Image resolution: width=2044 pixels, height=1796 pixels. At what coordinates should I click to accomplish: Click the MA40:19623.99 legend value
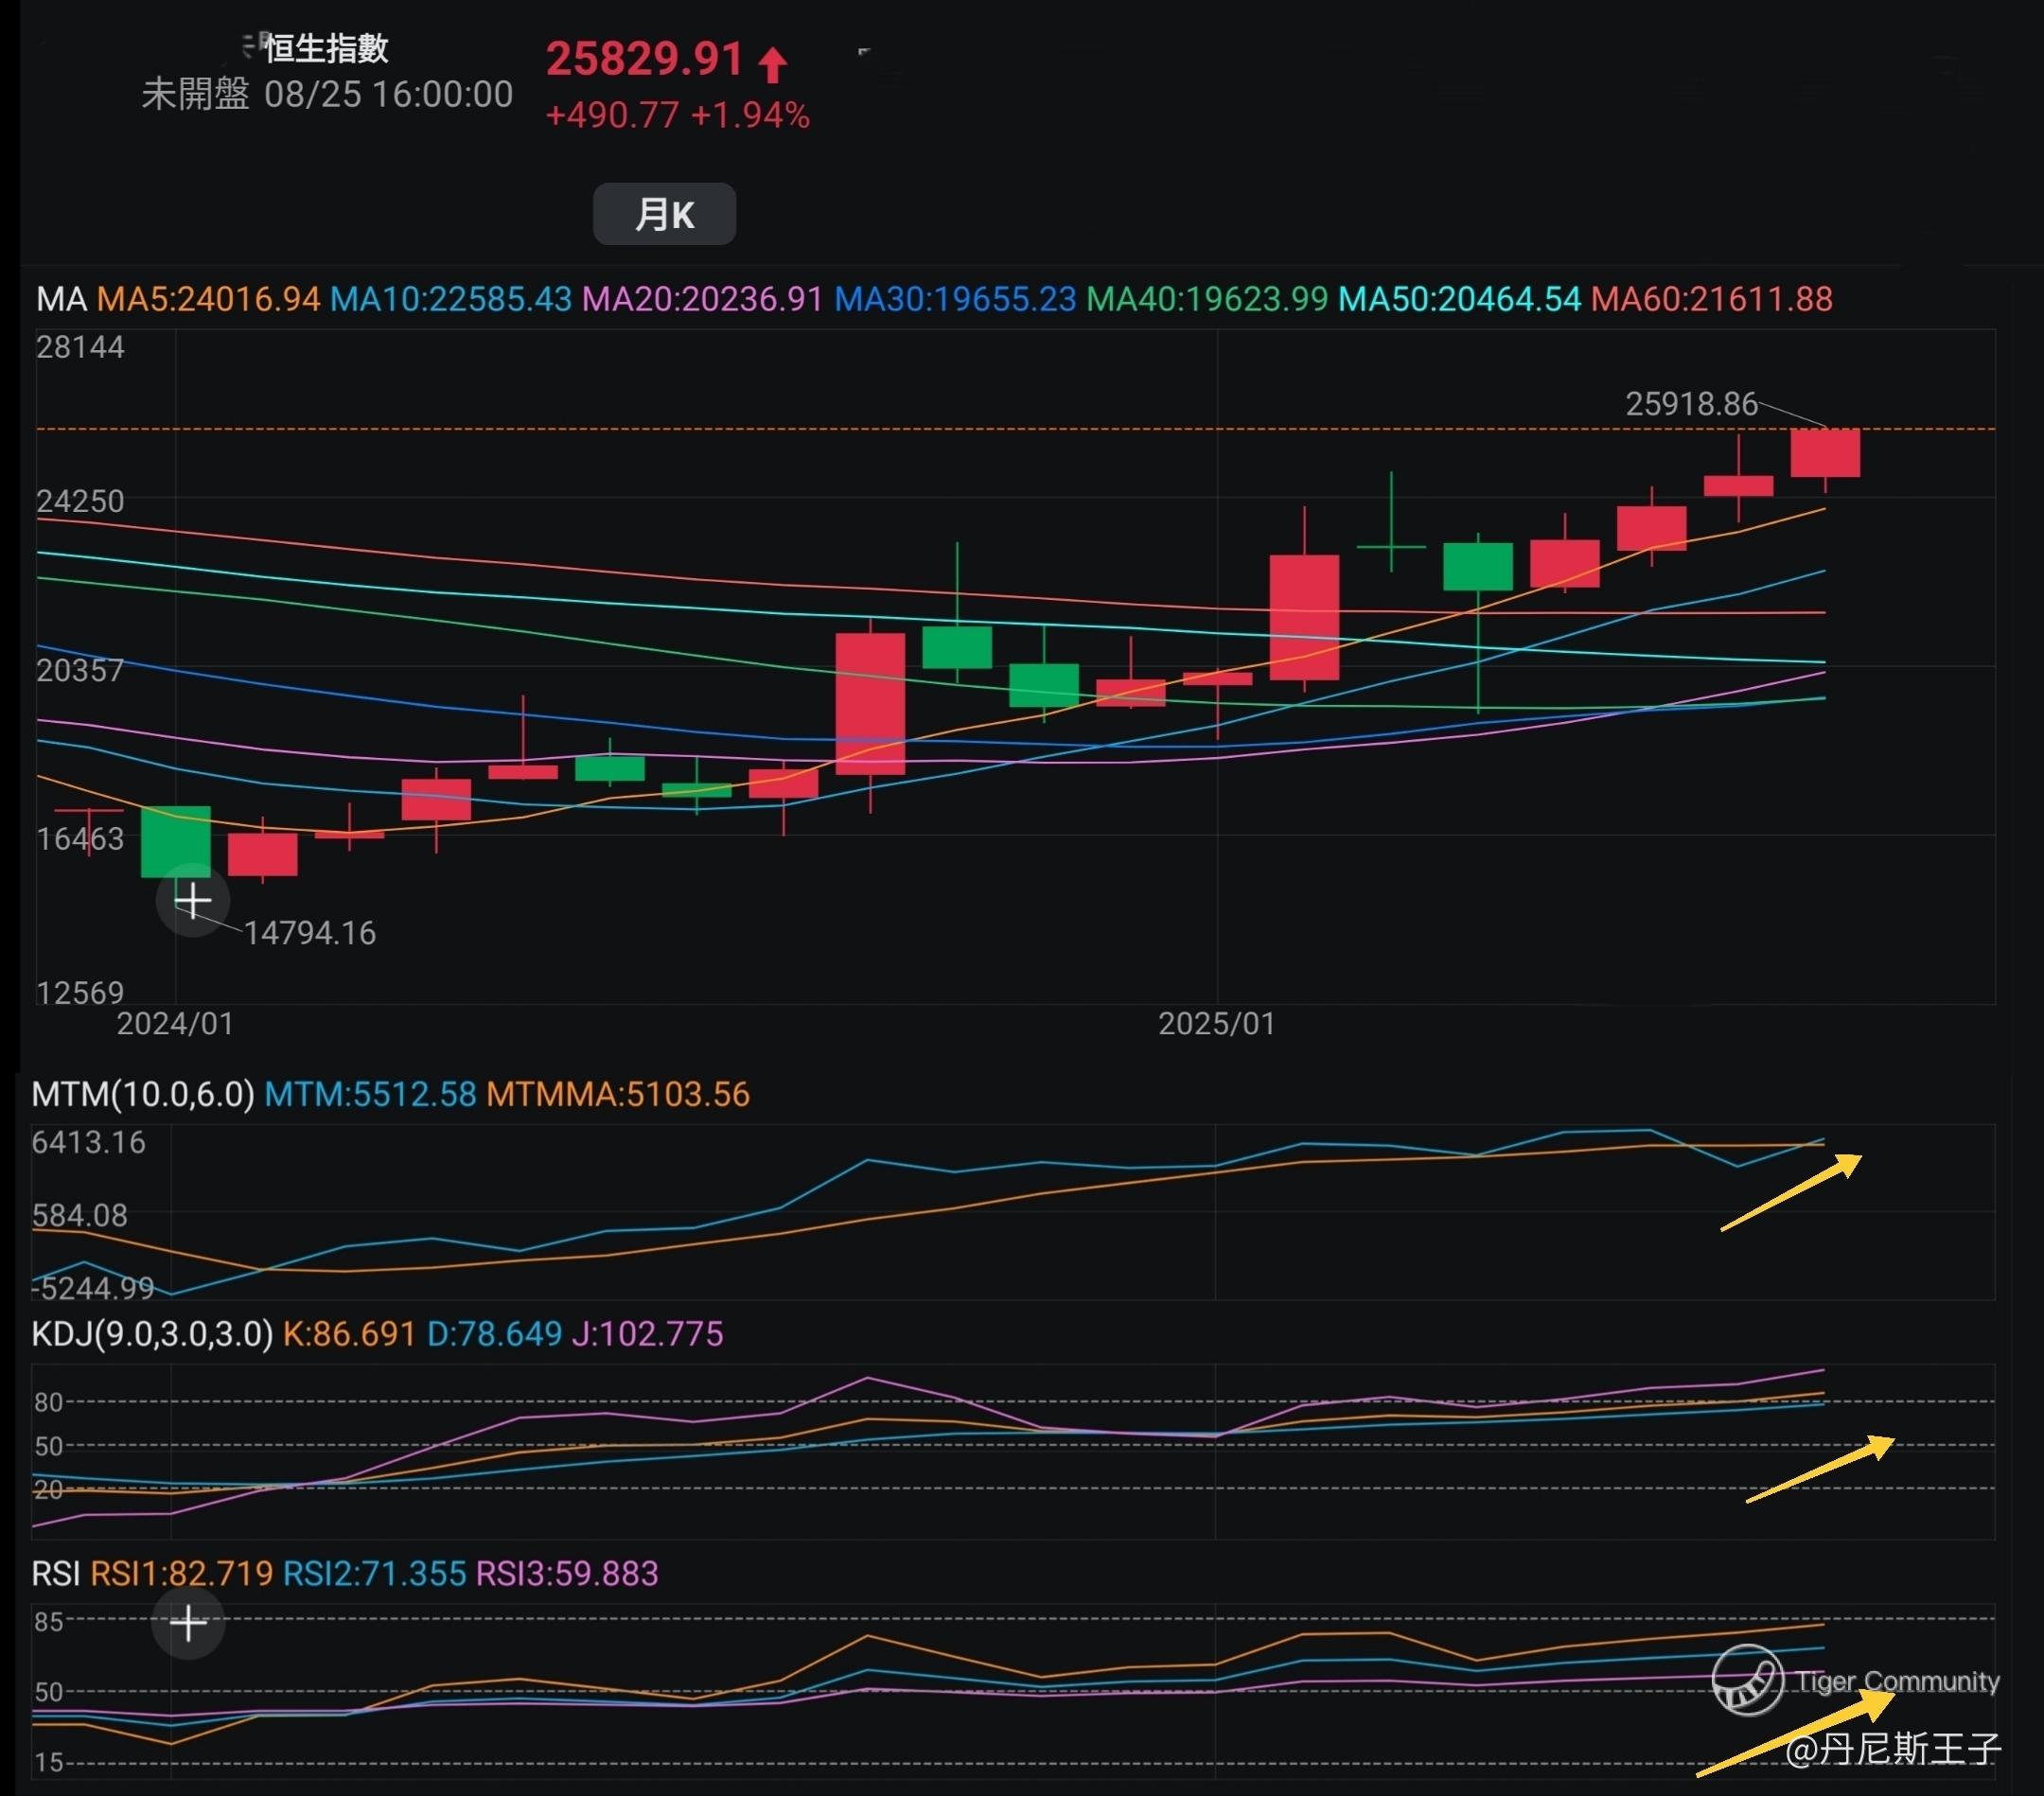[1207, 299]
